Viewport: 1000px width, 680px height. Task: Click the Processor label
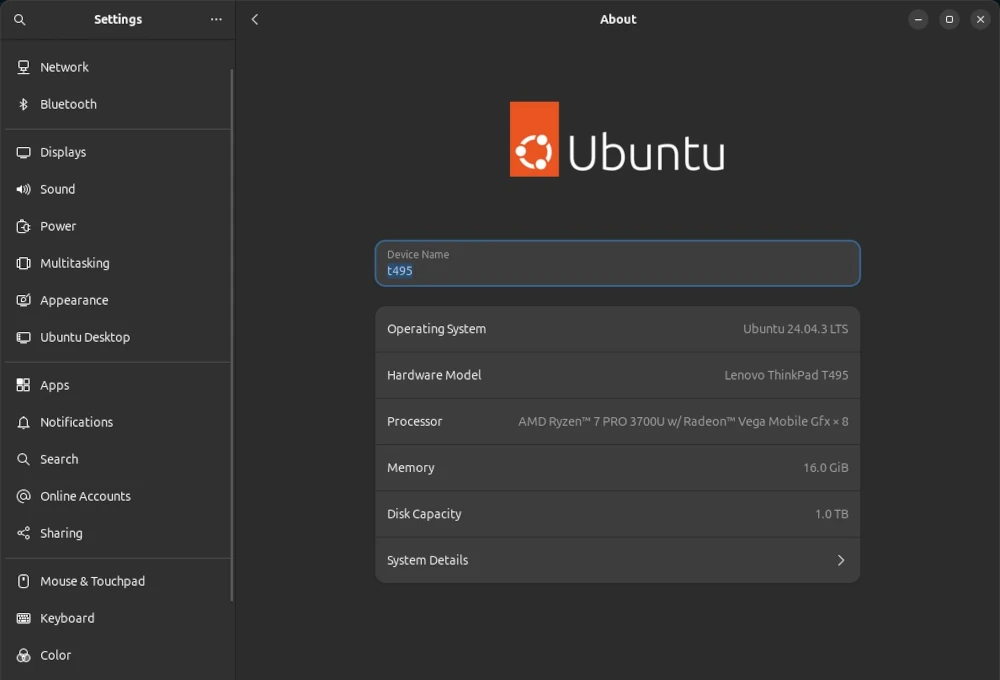[415, 422]
